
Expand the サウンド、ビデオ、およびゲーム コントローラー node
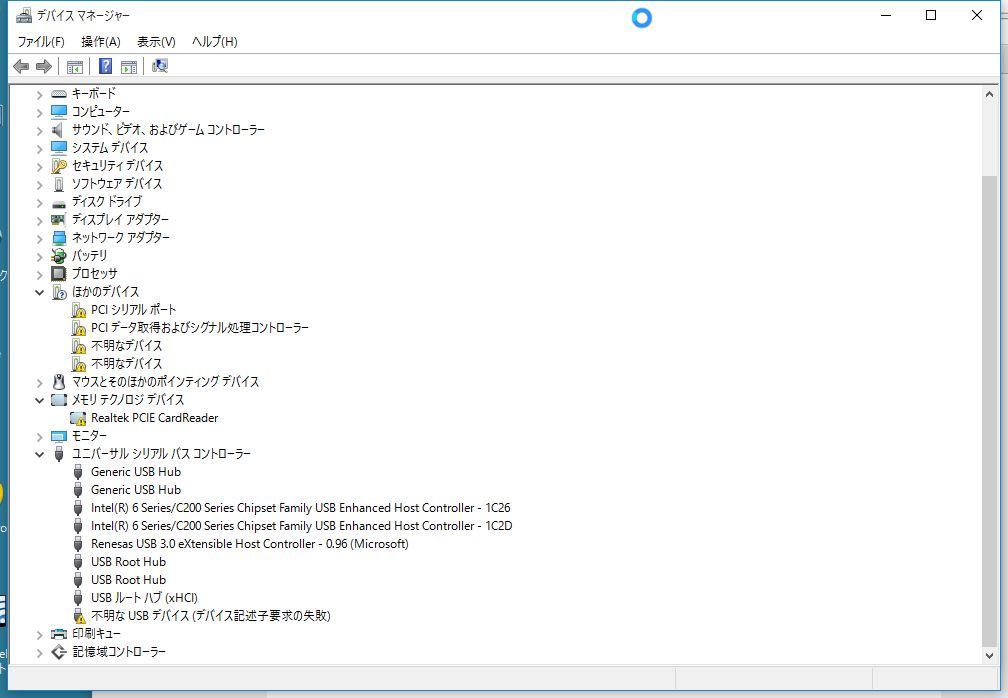point(39,130)
